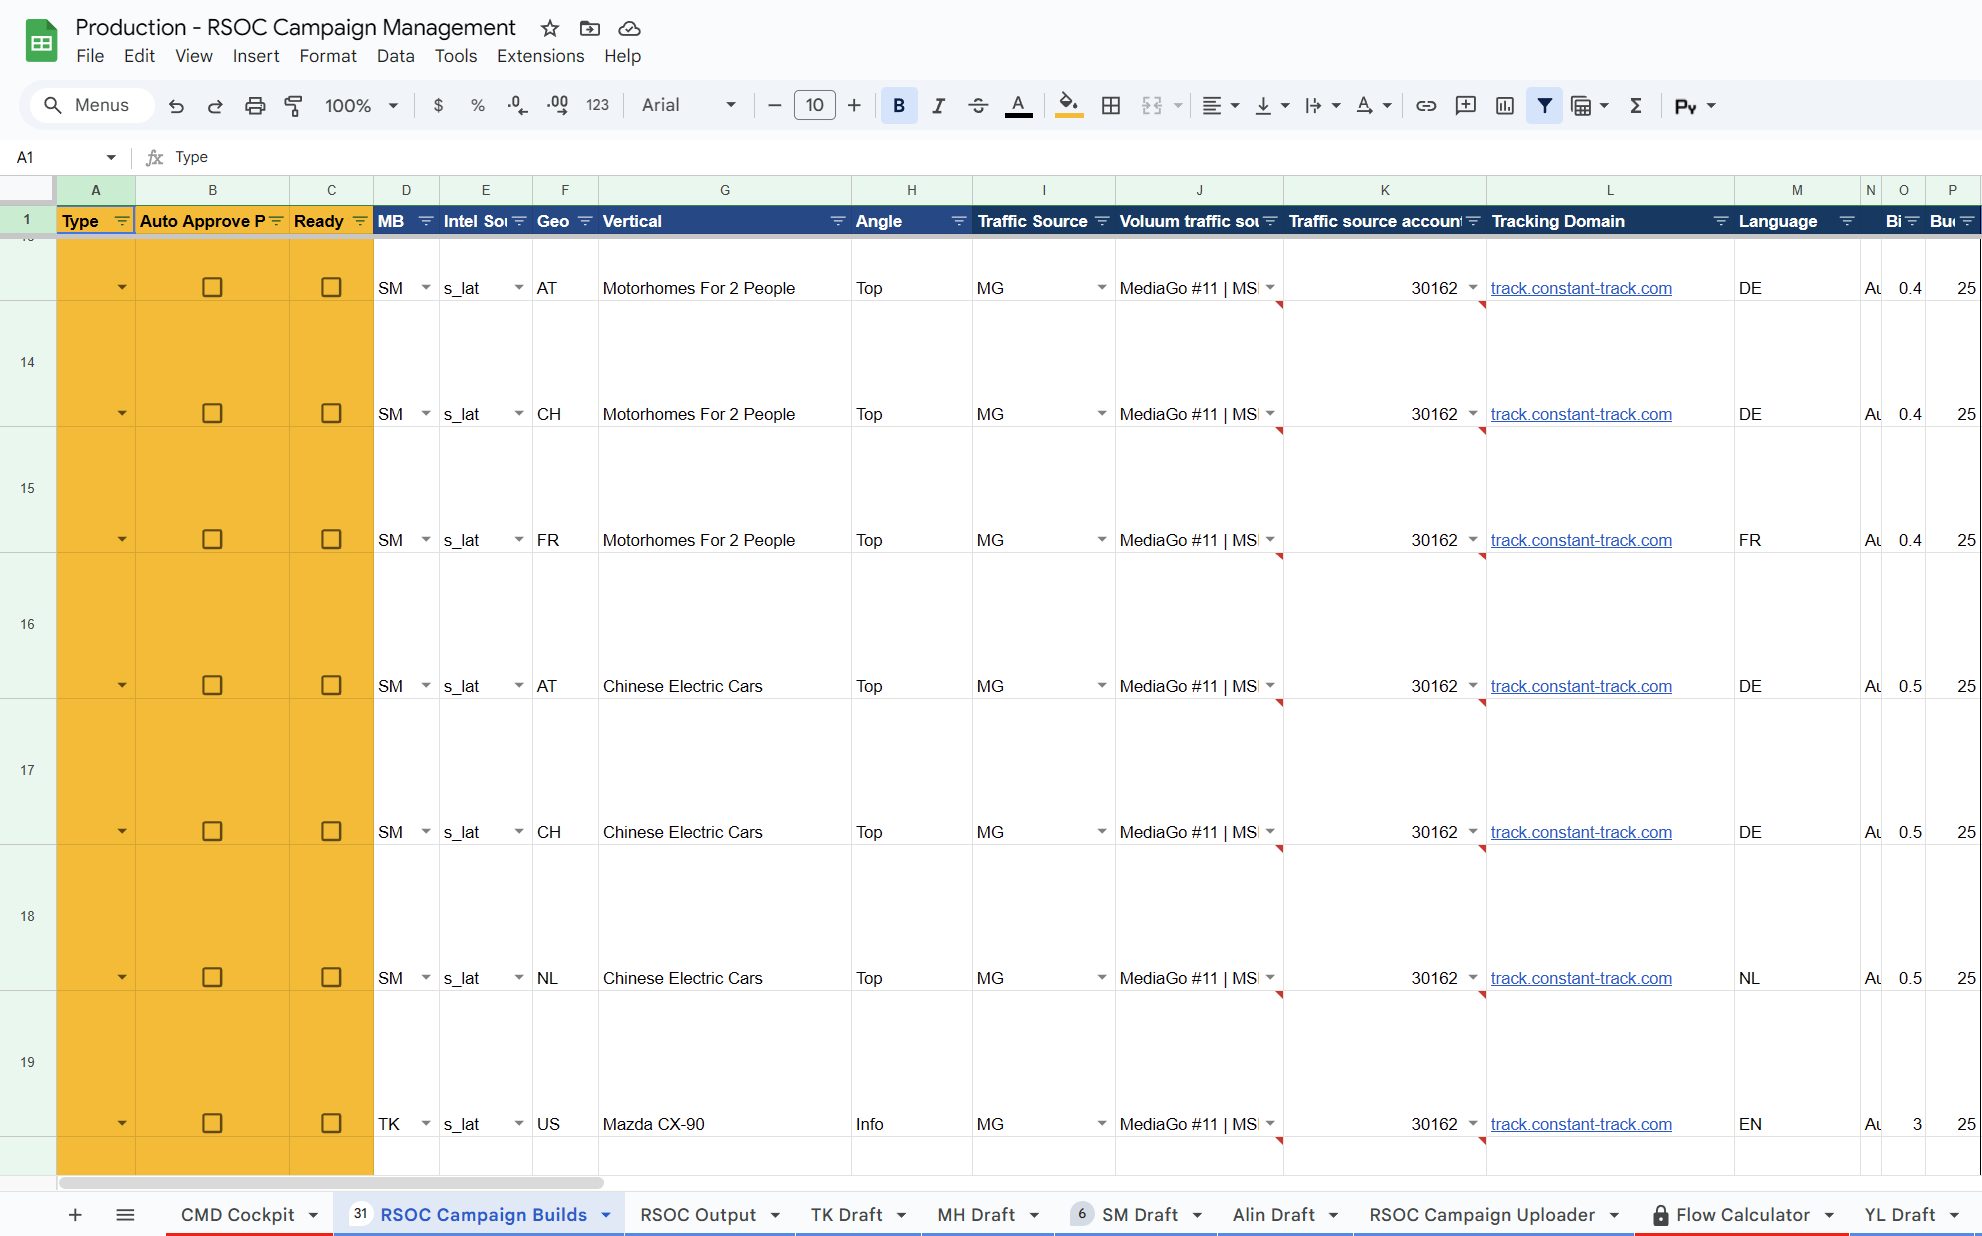Pick a fill color from the paint bucket swatch
Viewport: 1982px width, 1236px height.
click(x=1068, y=105)
